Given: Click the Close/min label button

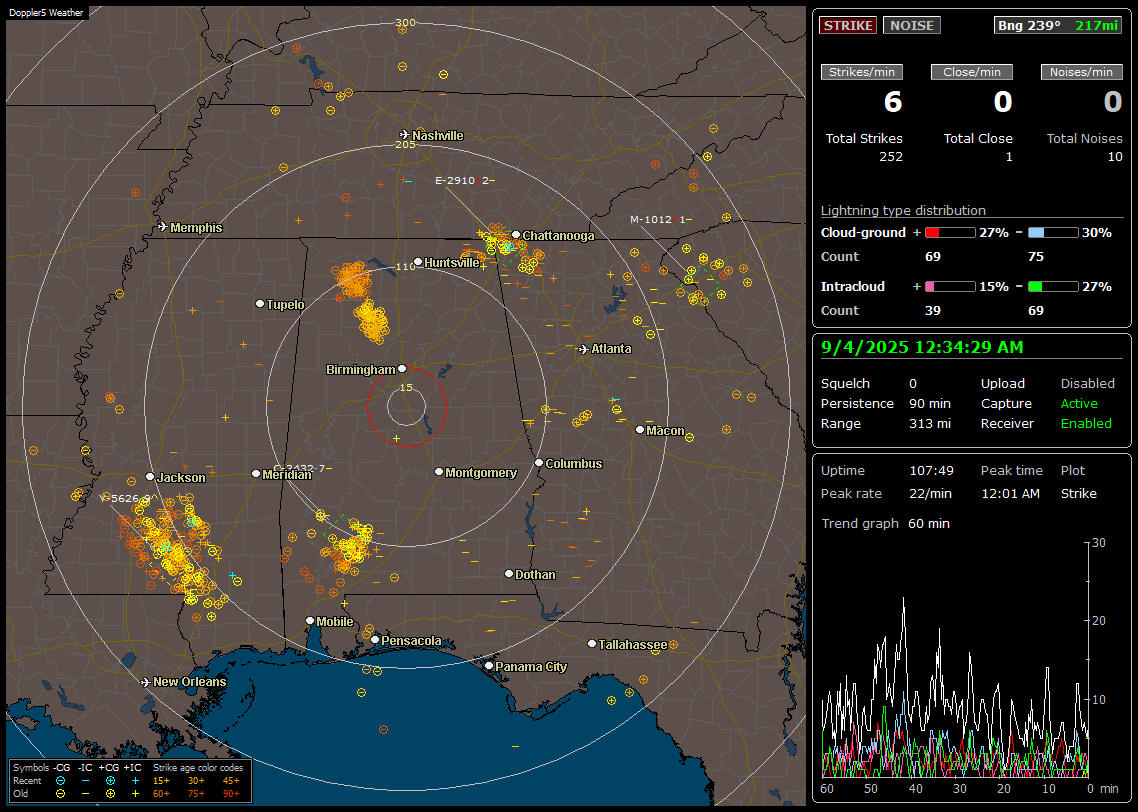Looking at the screenshot, I should pos(972,72).
